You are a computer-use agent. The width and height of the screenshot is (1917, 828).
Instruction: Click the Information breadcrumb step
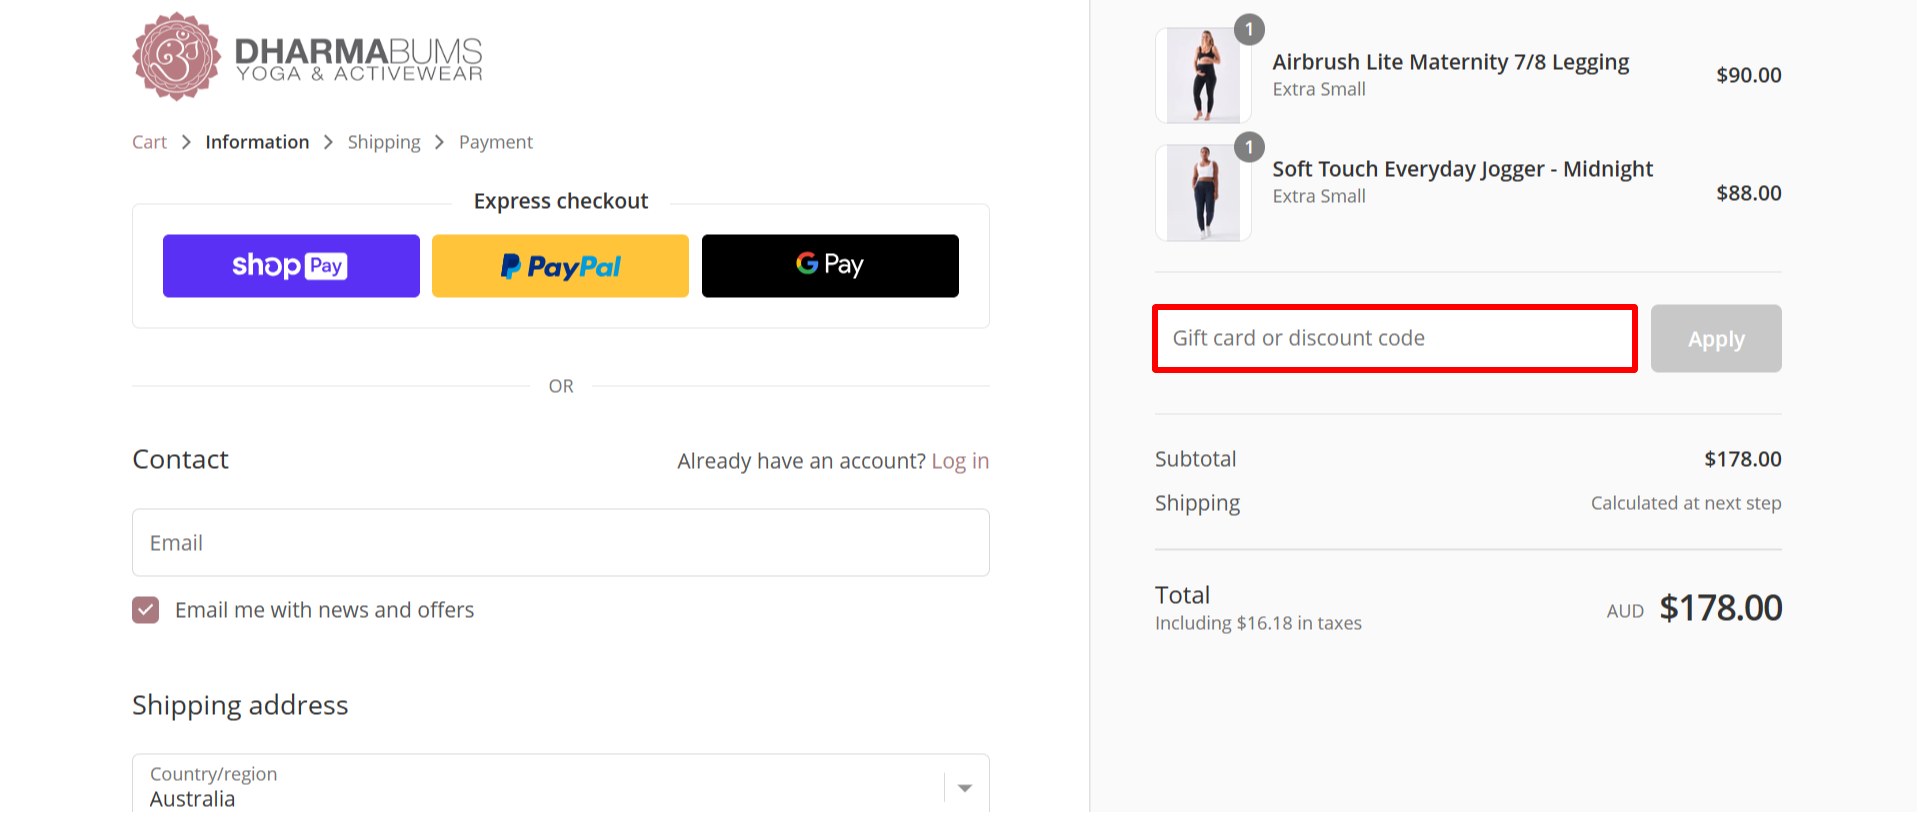(257, 142)
